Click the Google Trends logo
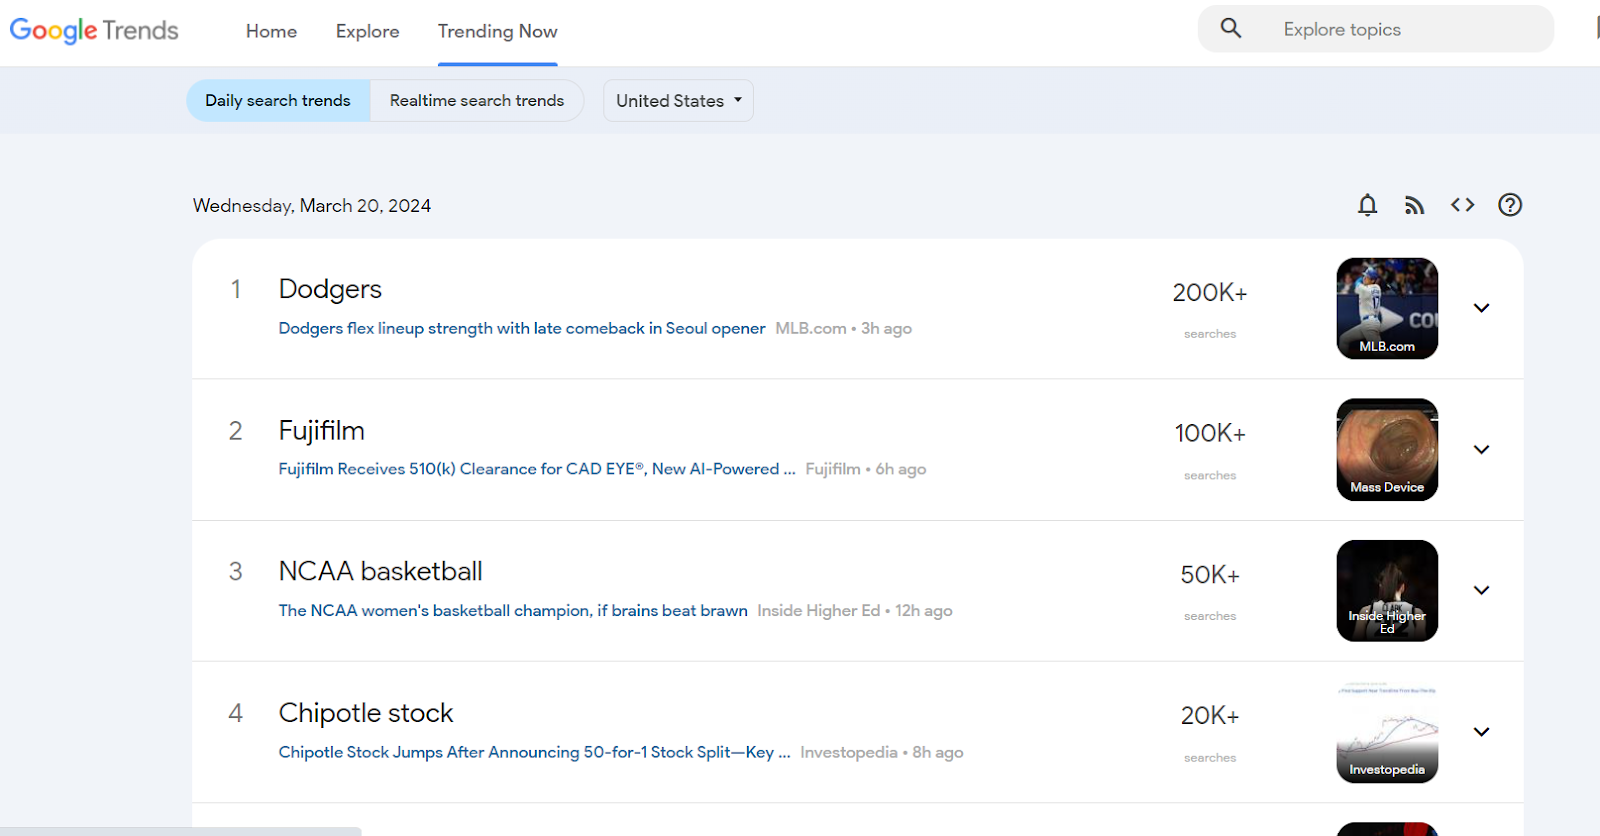Viewport: 1600px width, 836px height. (x=94, y=31)
